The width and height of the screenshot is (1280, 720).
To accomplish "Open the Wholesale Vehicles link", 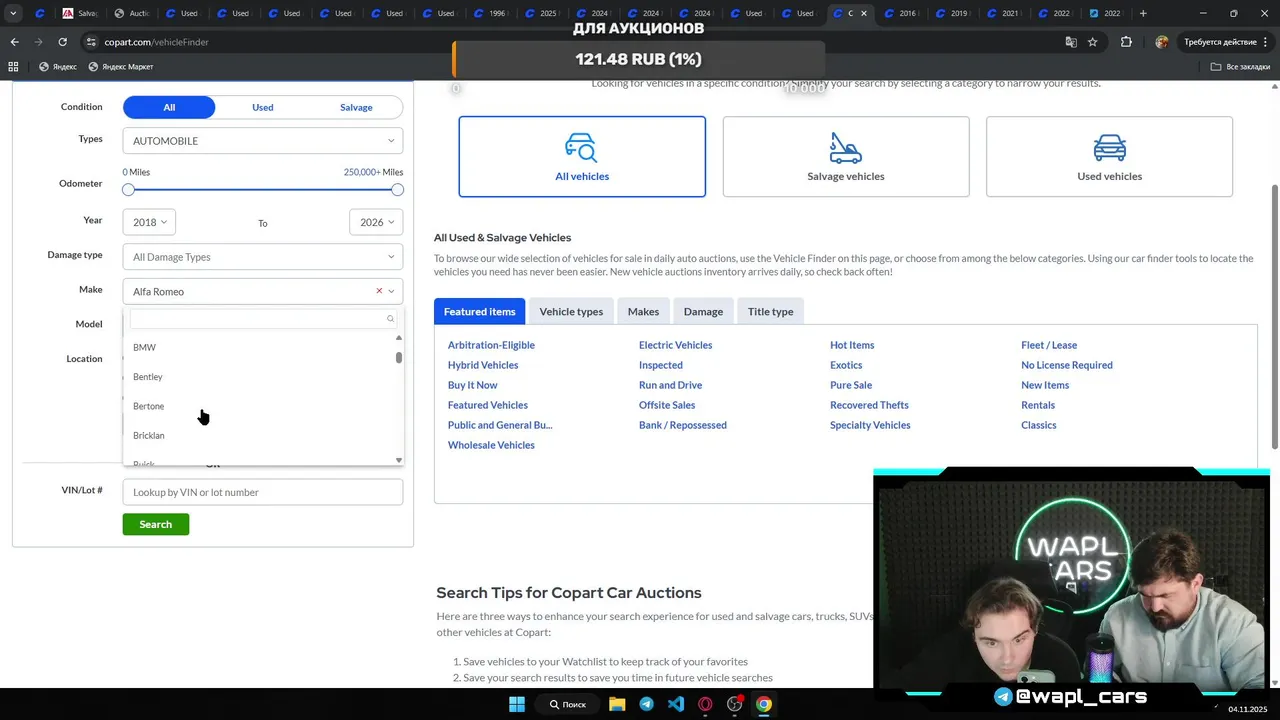I will click(x=491, y=445).
